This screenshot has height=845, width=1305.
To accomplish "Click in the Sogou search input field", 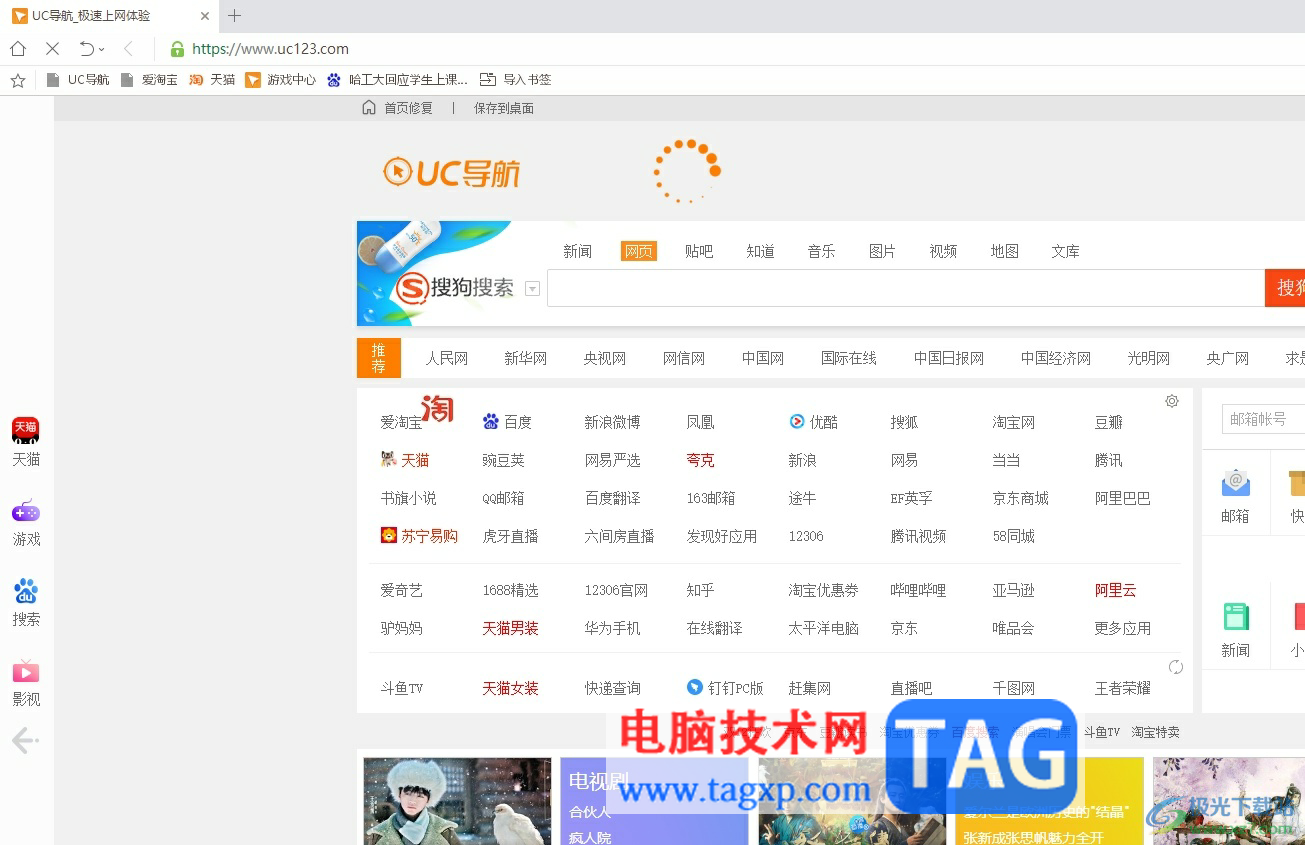I will 906,288.
